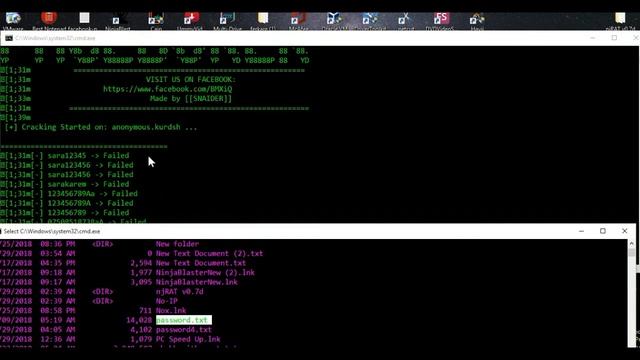This screenshot has height=360, width=640.
Task: Click the Made by [[SNAIDER]] line
Action: pos(191,99)
